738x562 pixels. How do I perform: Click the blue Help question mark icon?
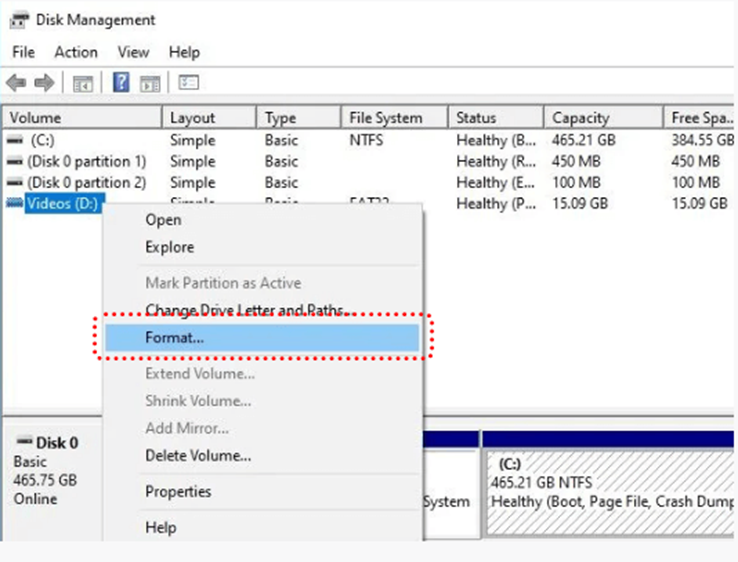[121, 83]
